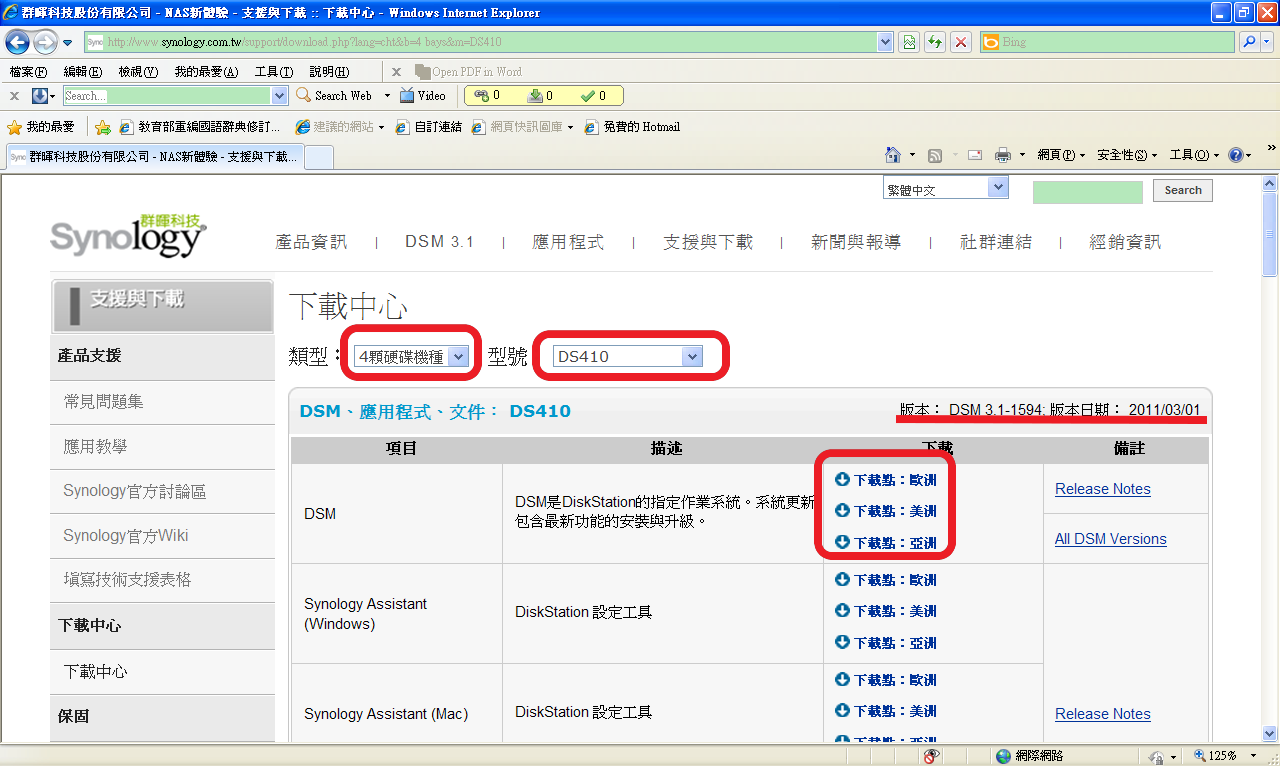Open the 我的最愛(A) menu
The image size is (1280, 766).
(205, 72)
